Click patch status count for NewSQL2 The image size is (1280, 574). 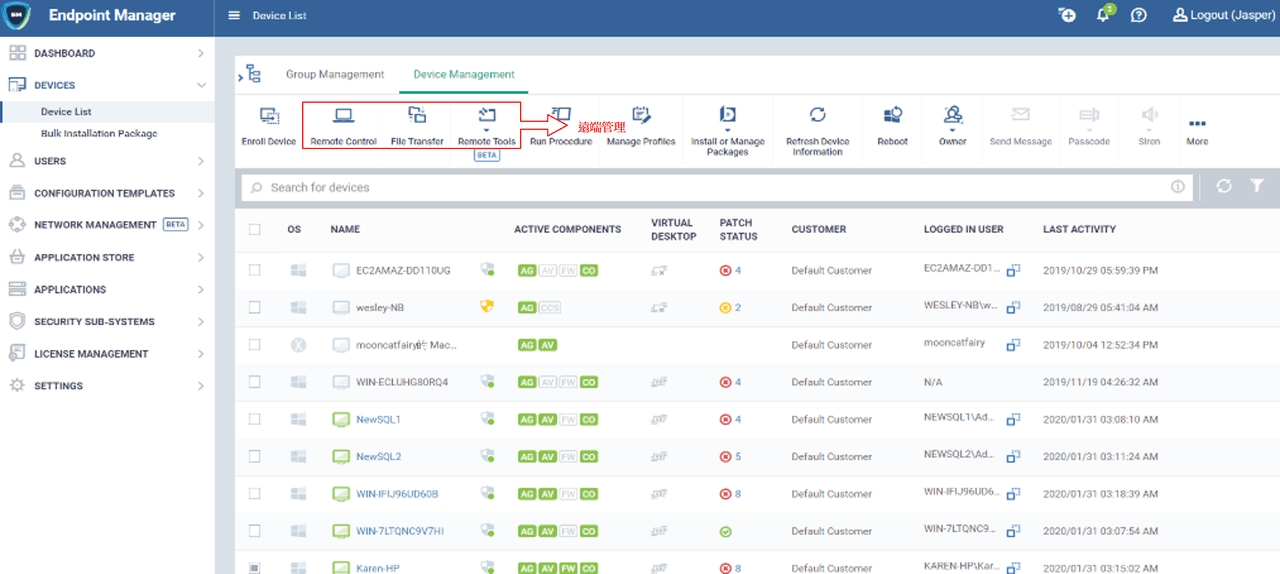pyautogui.click(x=738, y=456)
